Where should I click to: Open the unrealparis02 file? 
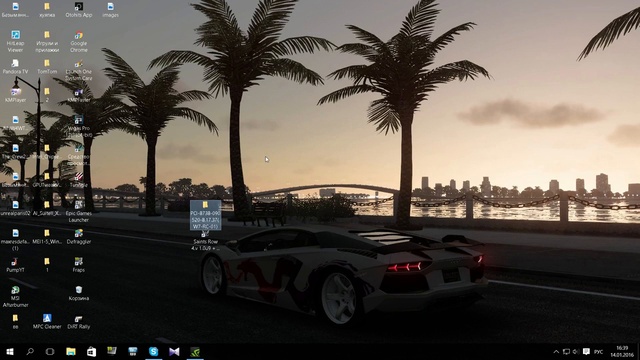[15, 209]
